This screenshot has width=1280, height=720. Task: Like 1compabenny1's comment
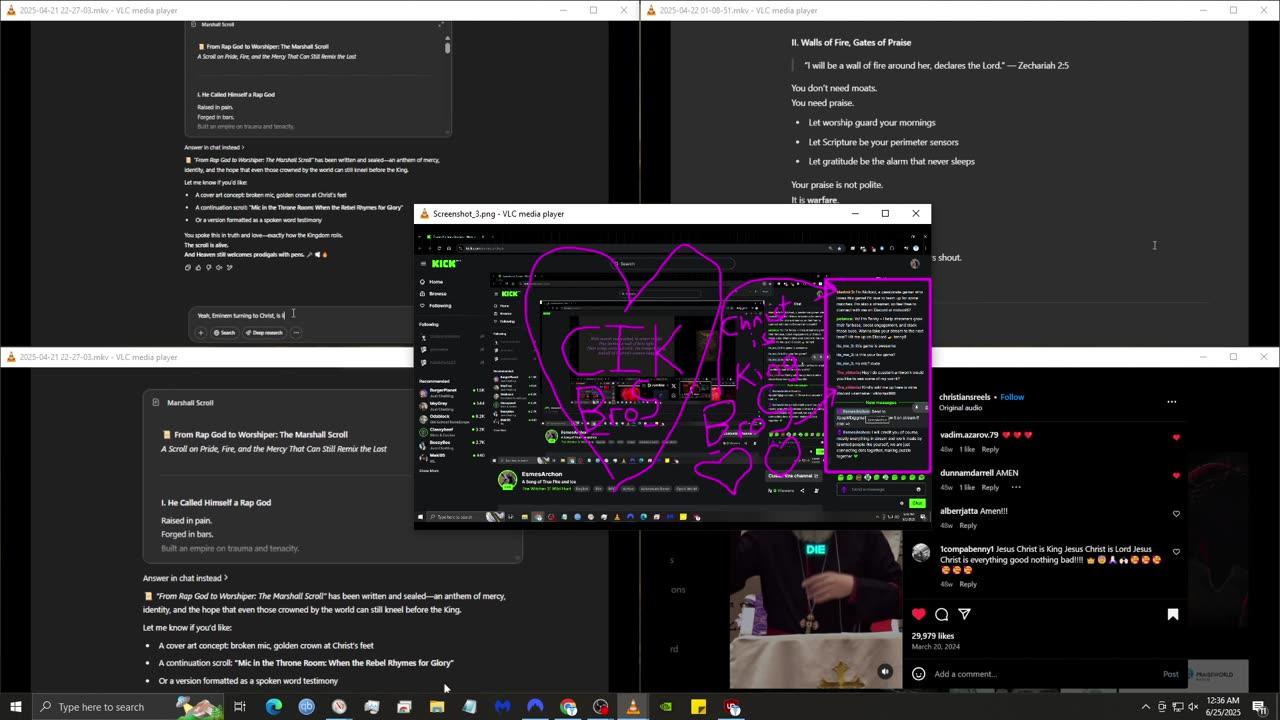pos(1176,551)
